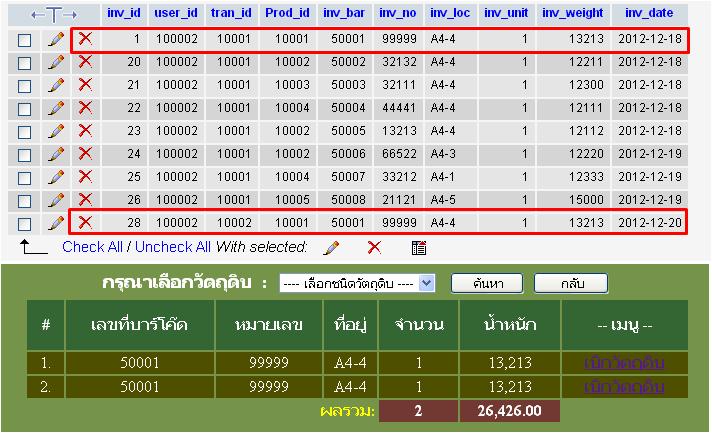Click inv_weight value 15000

pyautogui.click(x=586, y=200)
